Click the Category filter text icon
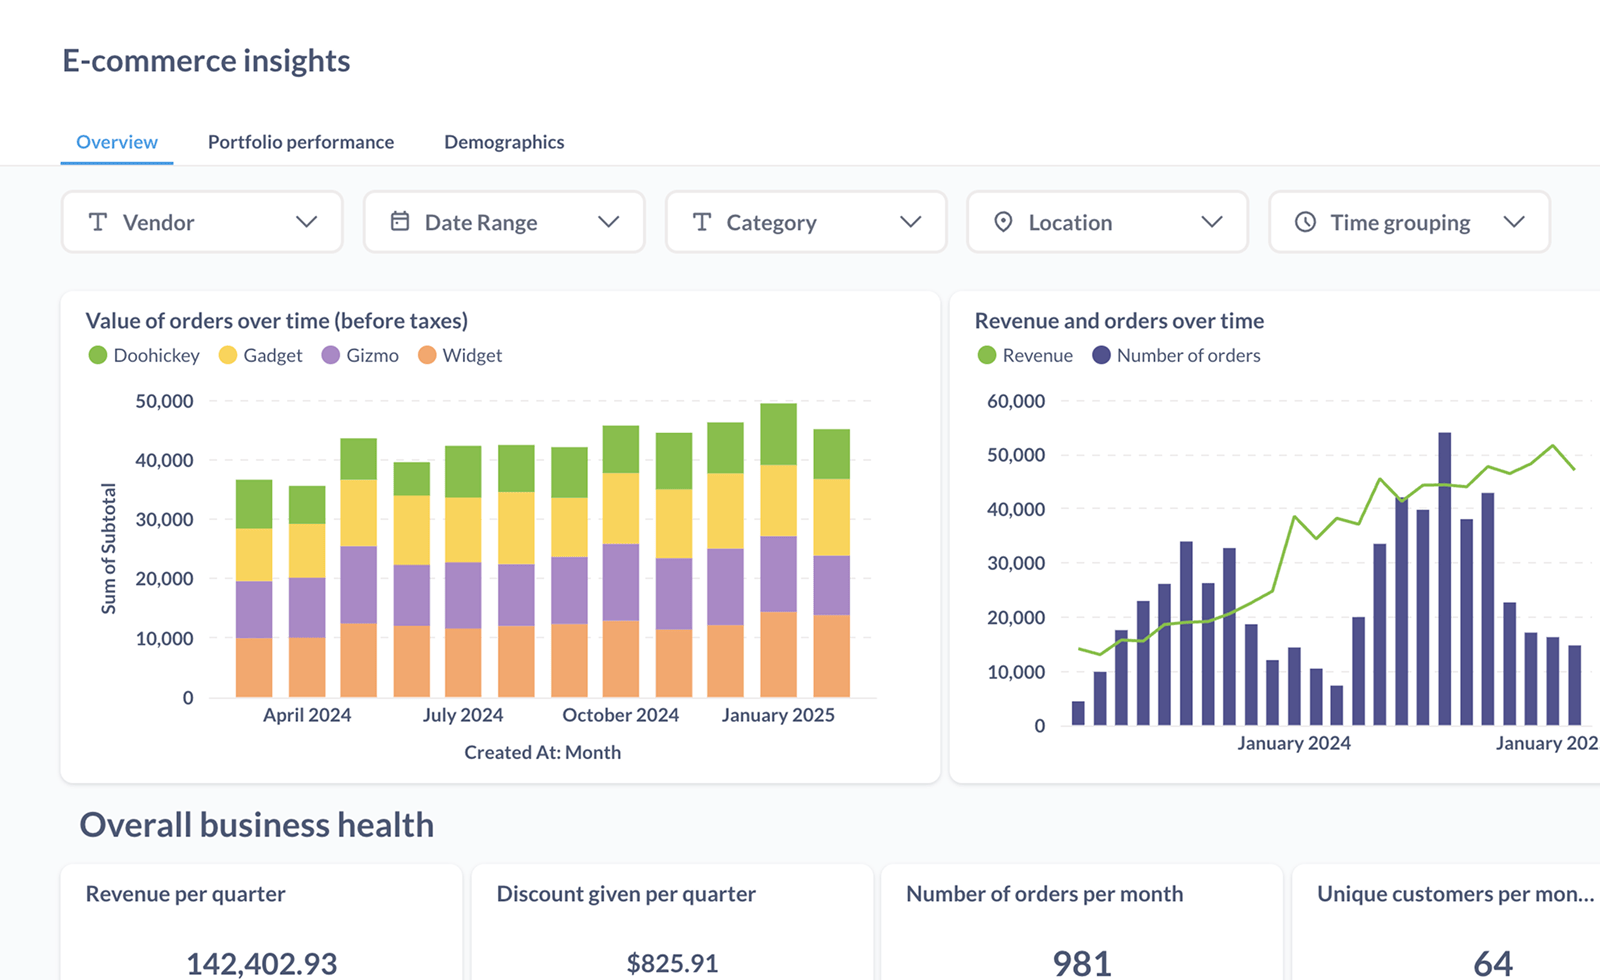Image resolution: width=1600 pixels, height=980 pixels. [702, 222]
